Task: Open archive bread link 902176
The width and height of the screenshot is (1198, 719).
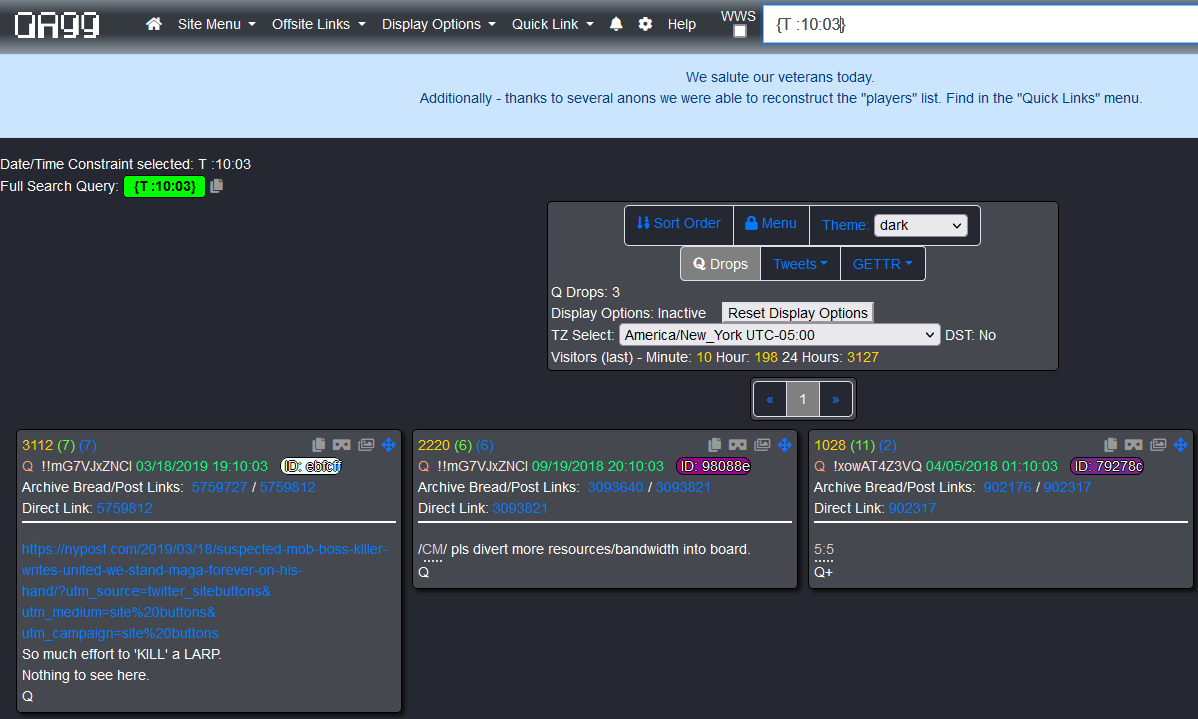Action: [x=1007, y=487]
